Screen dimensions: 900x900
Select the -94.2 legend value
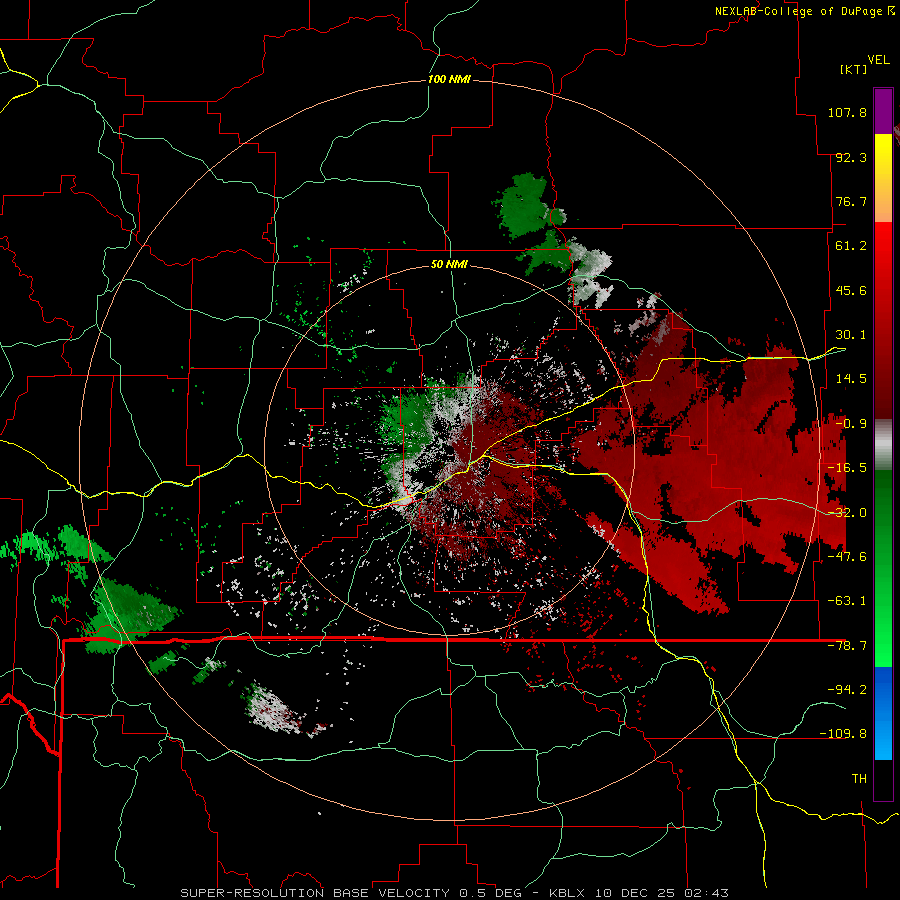(x=847, y=689)
